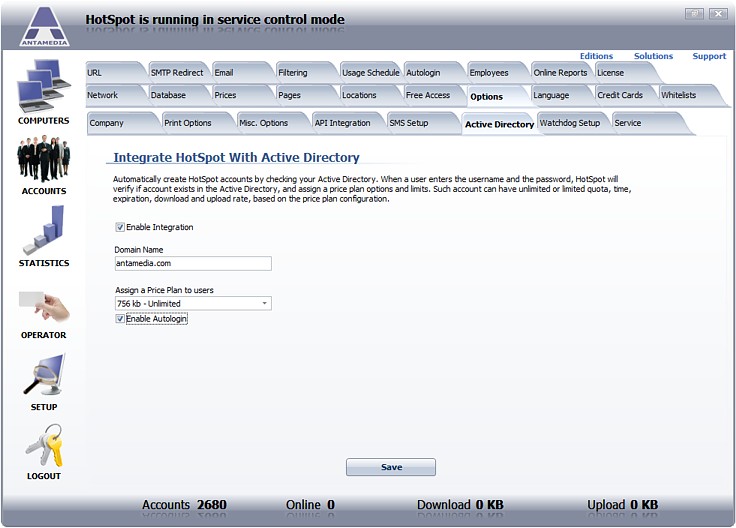Switch to the SMTP Redirect tab
Image resolution: width=736 pixels, height=528 pixels.
(x=177, y=73)
